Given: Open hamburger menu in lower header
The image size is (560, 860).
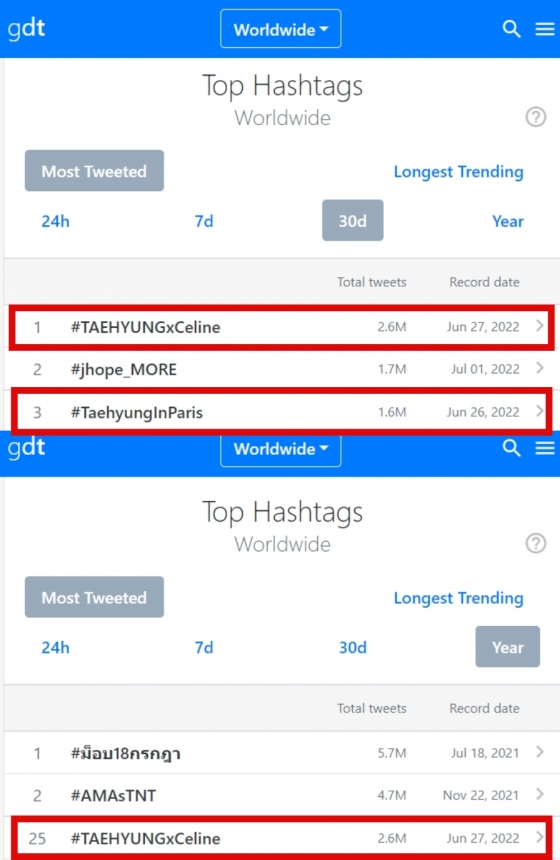Looking at the screenshot, I should point(545,448).
